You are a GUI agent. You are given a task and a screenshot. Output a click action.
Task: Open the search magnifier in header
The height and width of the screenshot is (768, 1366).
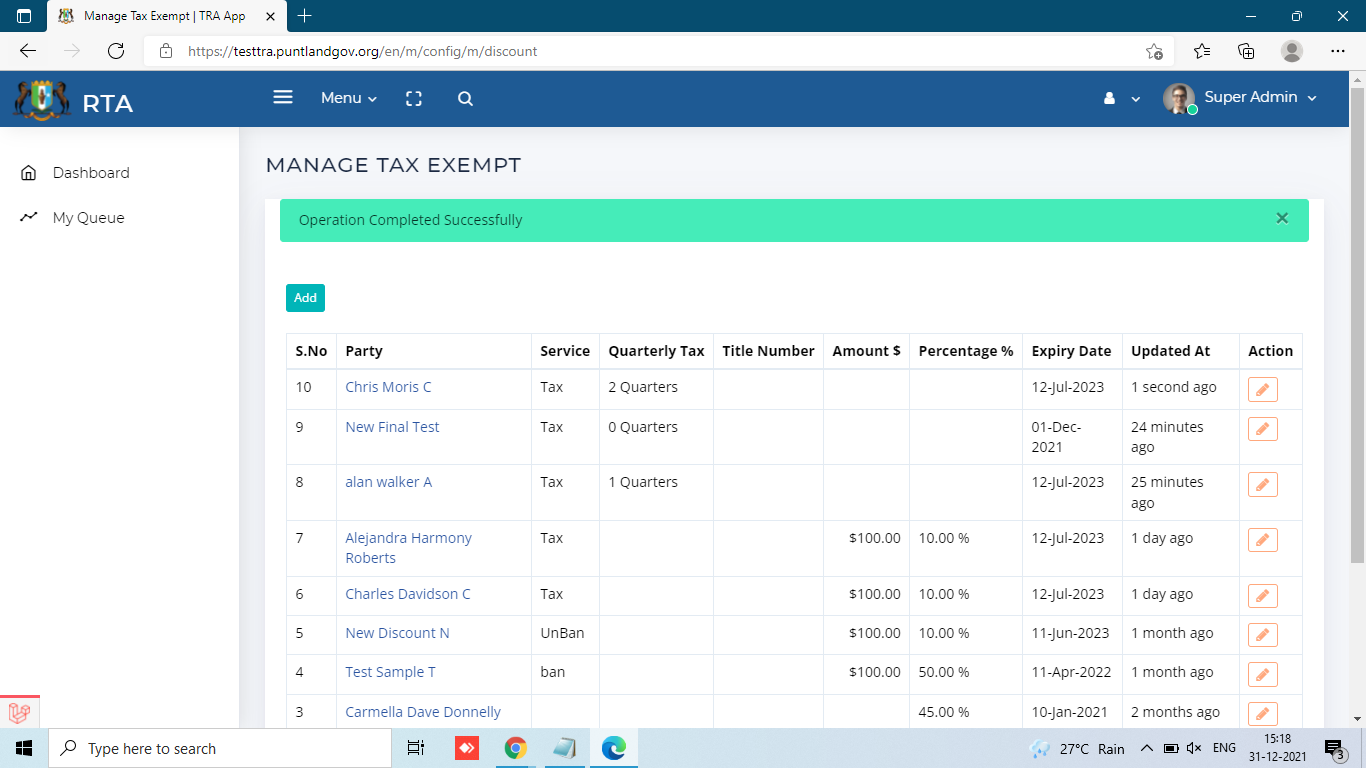465,98
